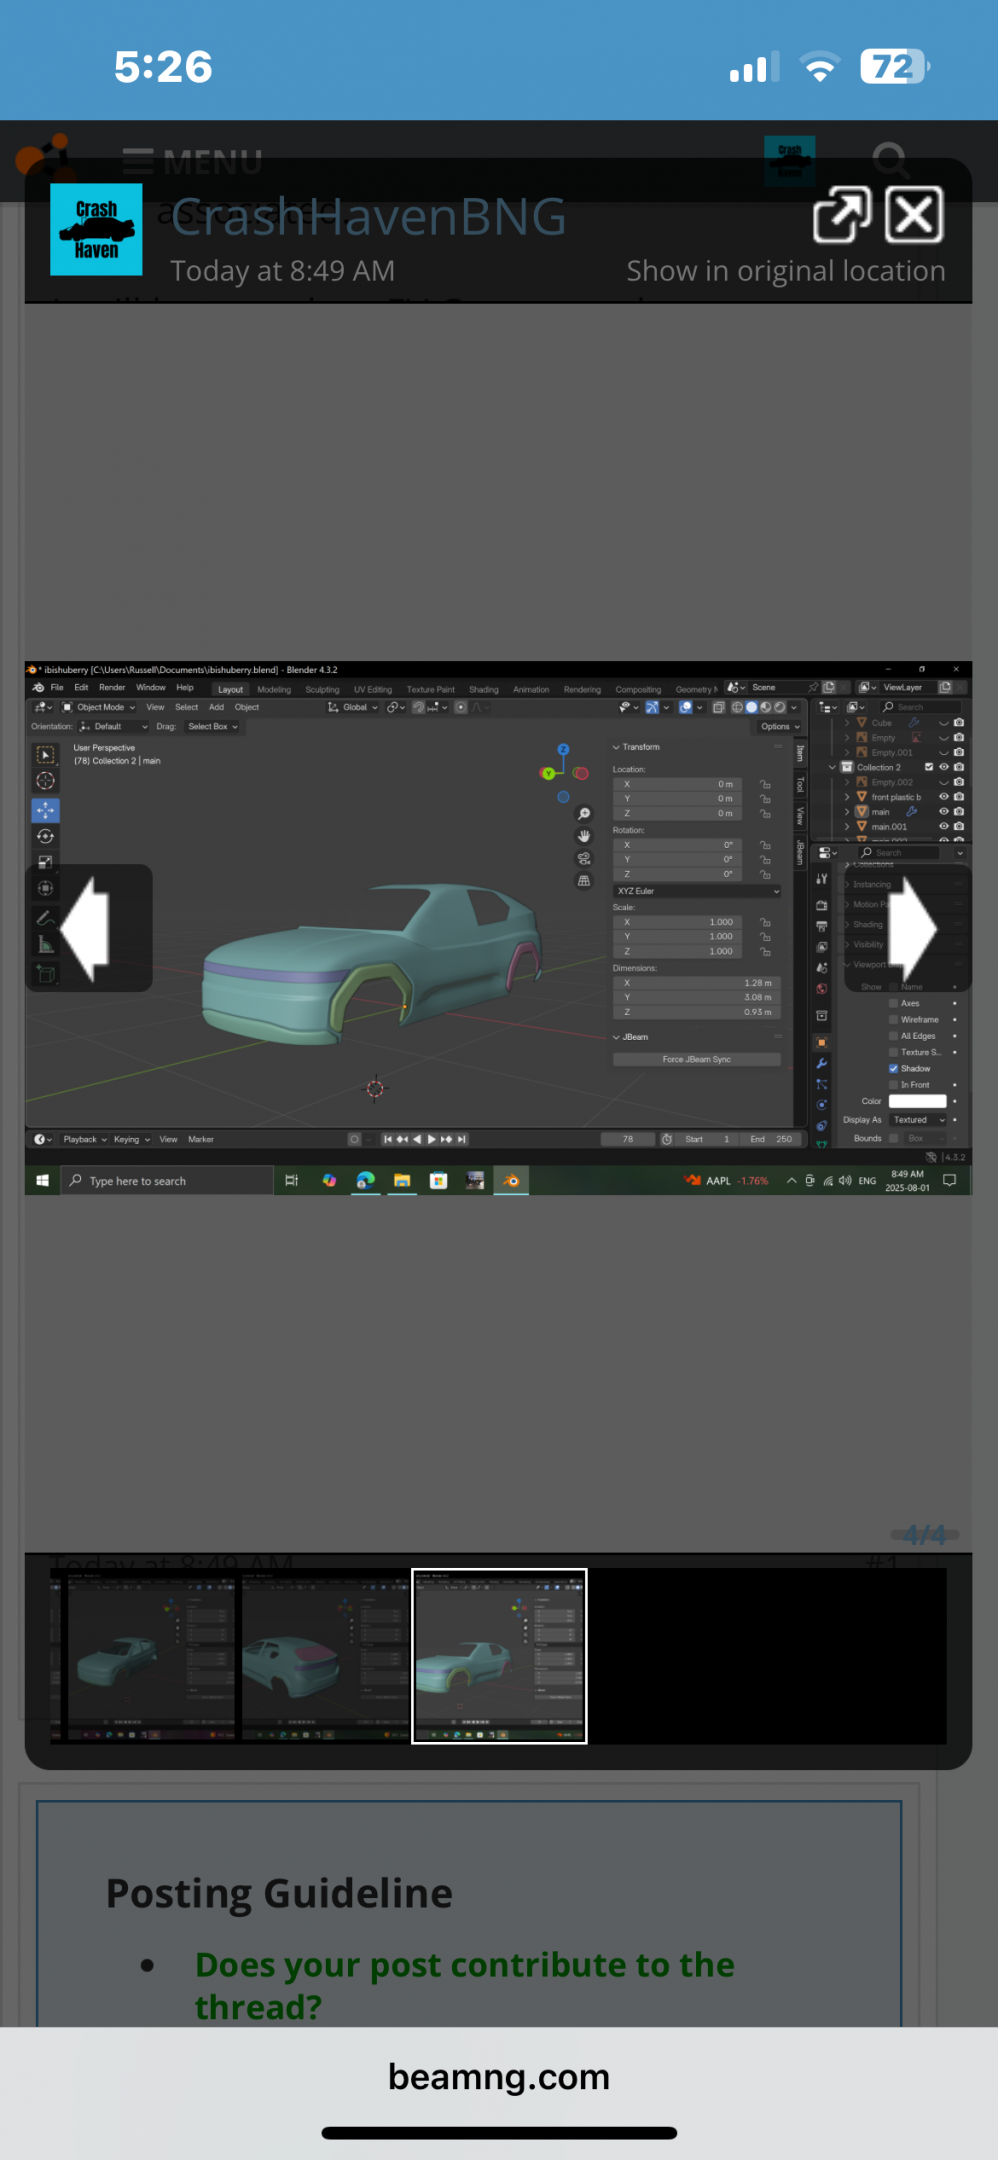This screenshot has height=2160, width=998.
Task: Open Render properties tab icon
Action: pyautogui.click(x=821, y=905)
